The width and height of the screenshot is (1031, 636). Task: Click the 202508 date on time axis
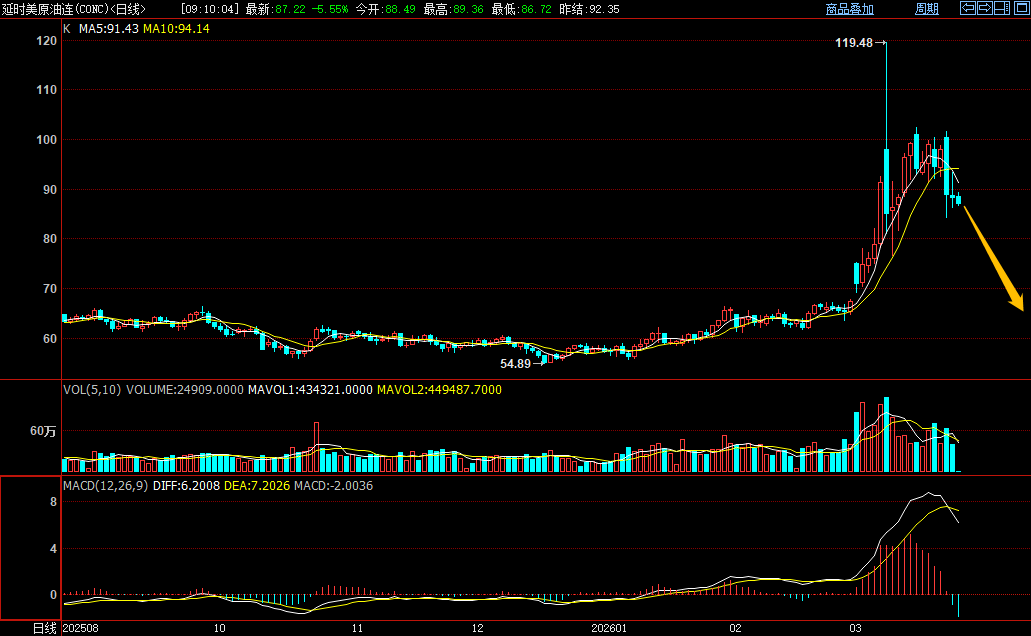pos(80,628)
